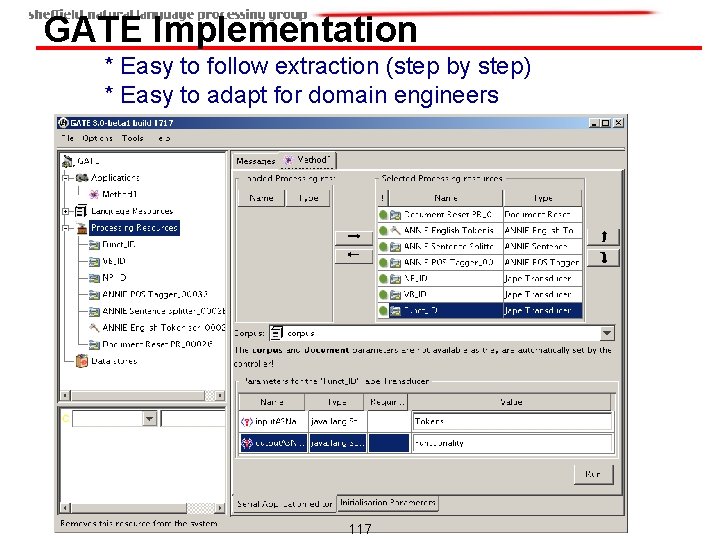Image resolution: width=720 pixels, height=540 pixels.
Task: Edit the Tokens value field
Action: tap(512, 422)
